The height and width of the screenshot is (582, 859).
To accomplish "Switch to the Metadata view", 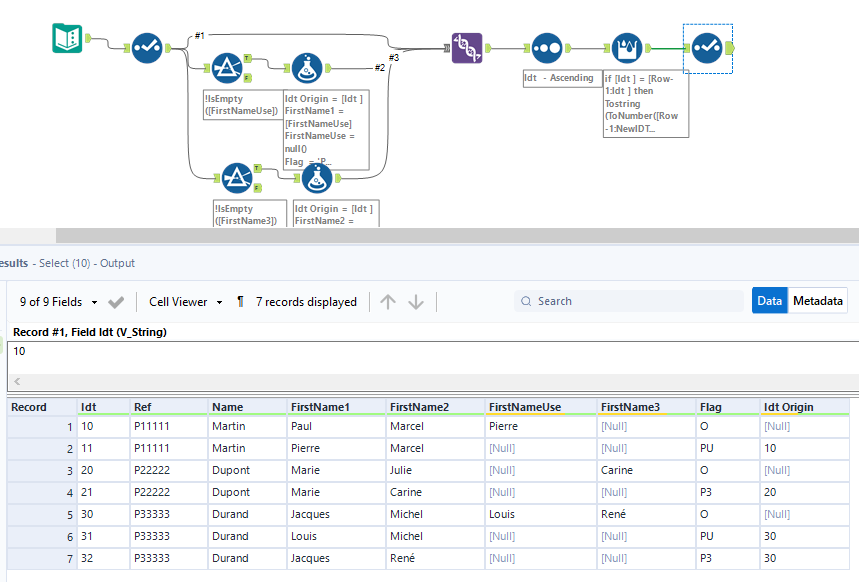I will click(x=817, y=301).
